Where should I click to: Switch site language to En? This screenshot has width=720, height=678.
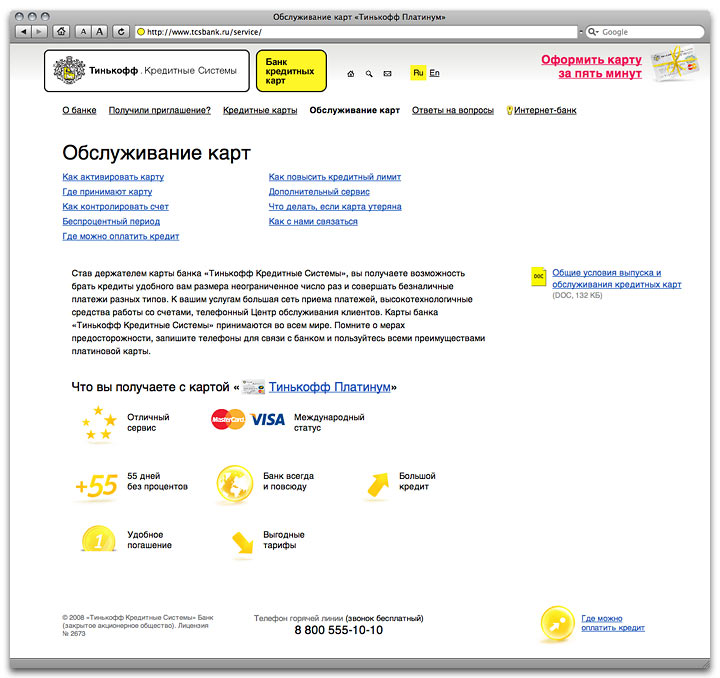click(x=434, y=73)
